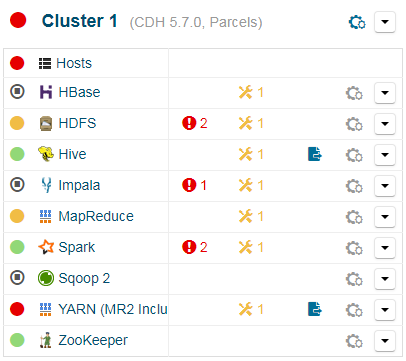Open the Cluster 1 title link

(79, 21)
